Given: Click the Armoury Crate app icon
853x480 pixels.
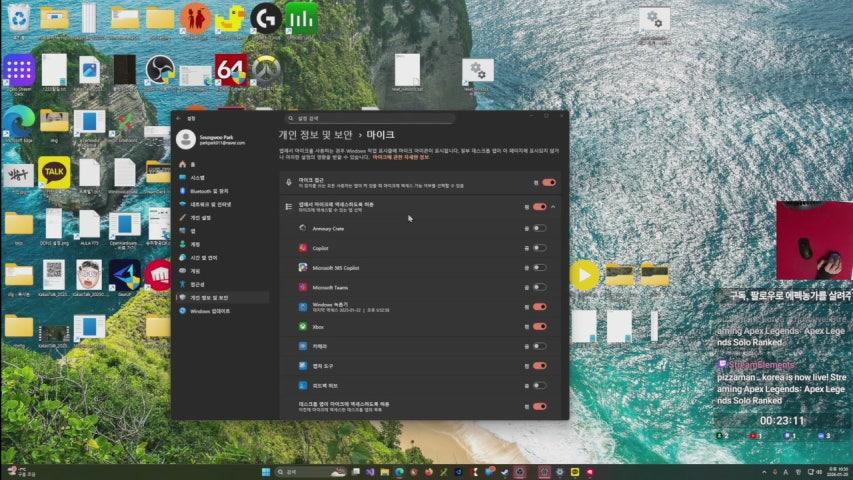Looking at the screenshot, I should [x=303, y=229].
